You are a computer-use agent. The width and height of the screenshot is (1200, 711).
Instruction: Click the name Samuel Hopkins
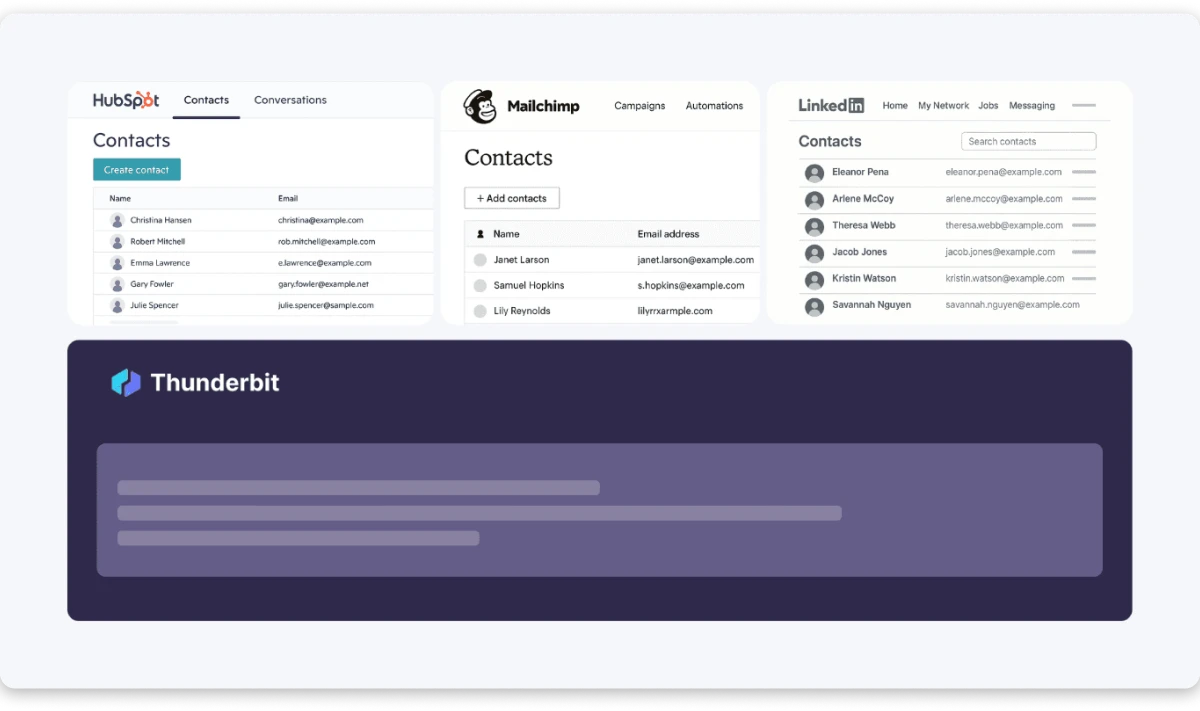tap(529, 285)
